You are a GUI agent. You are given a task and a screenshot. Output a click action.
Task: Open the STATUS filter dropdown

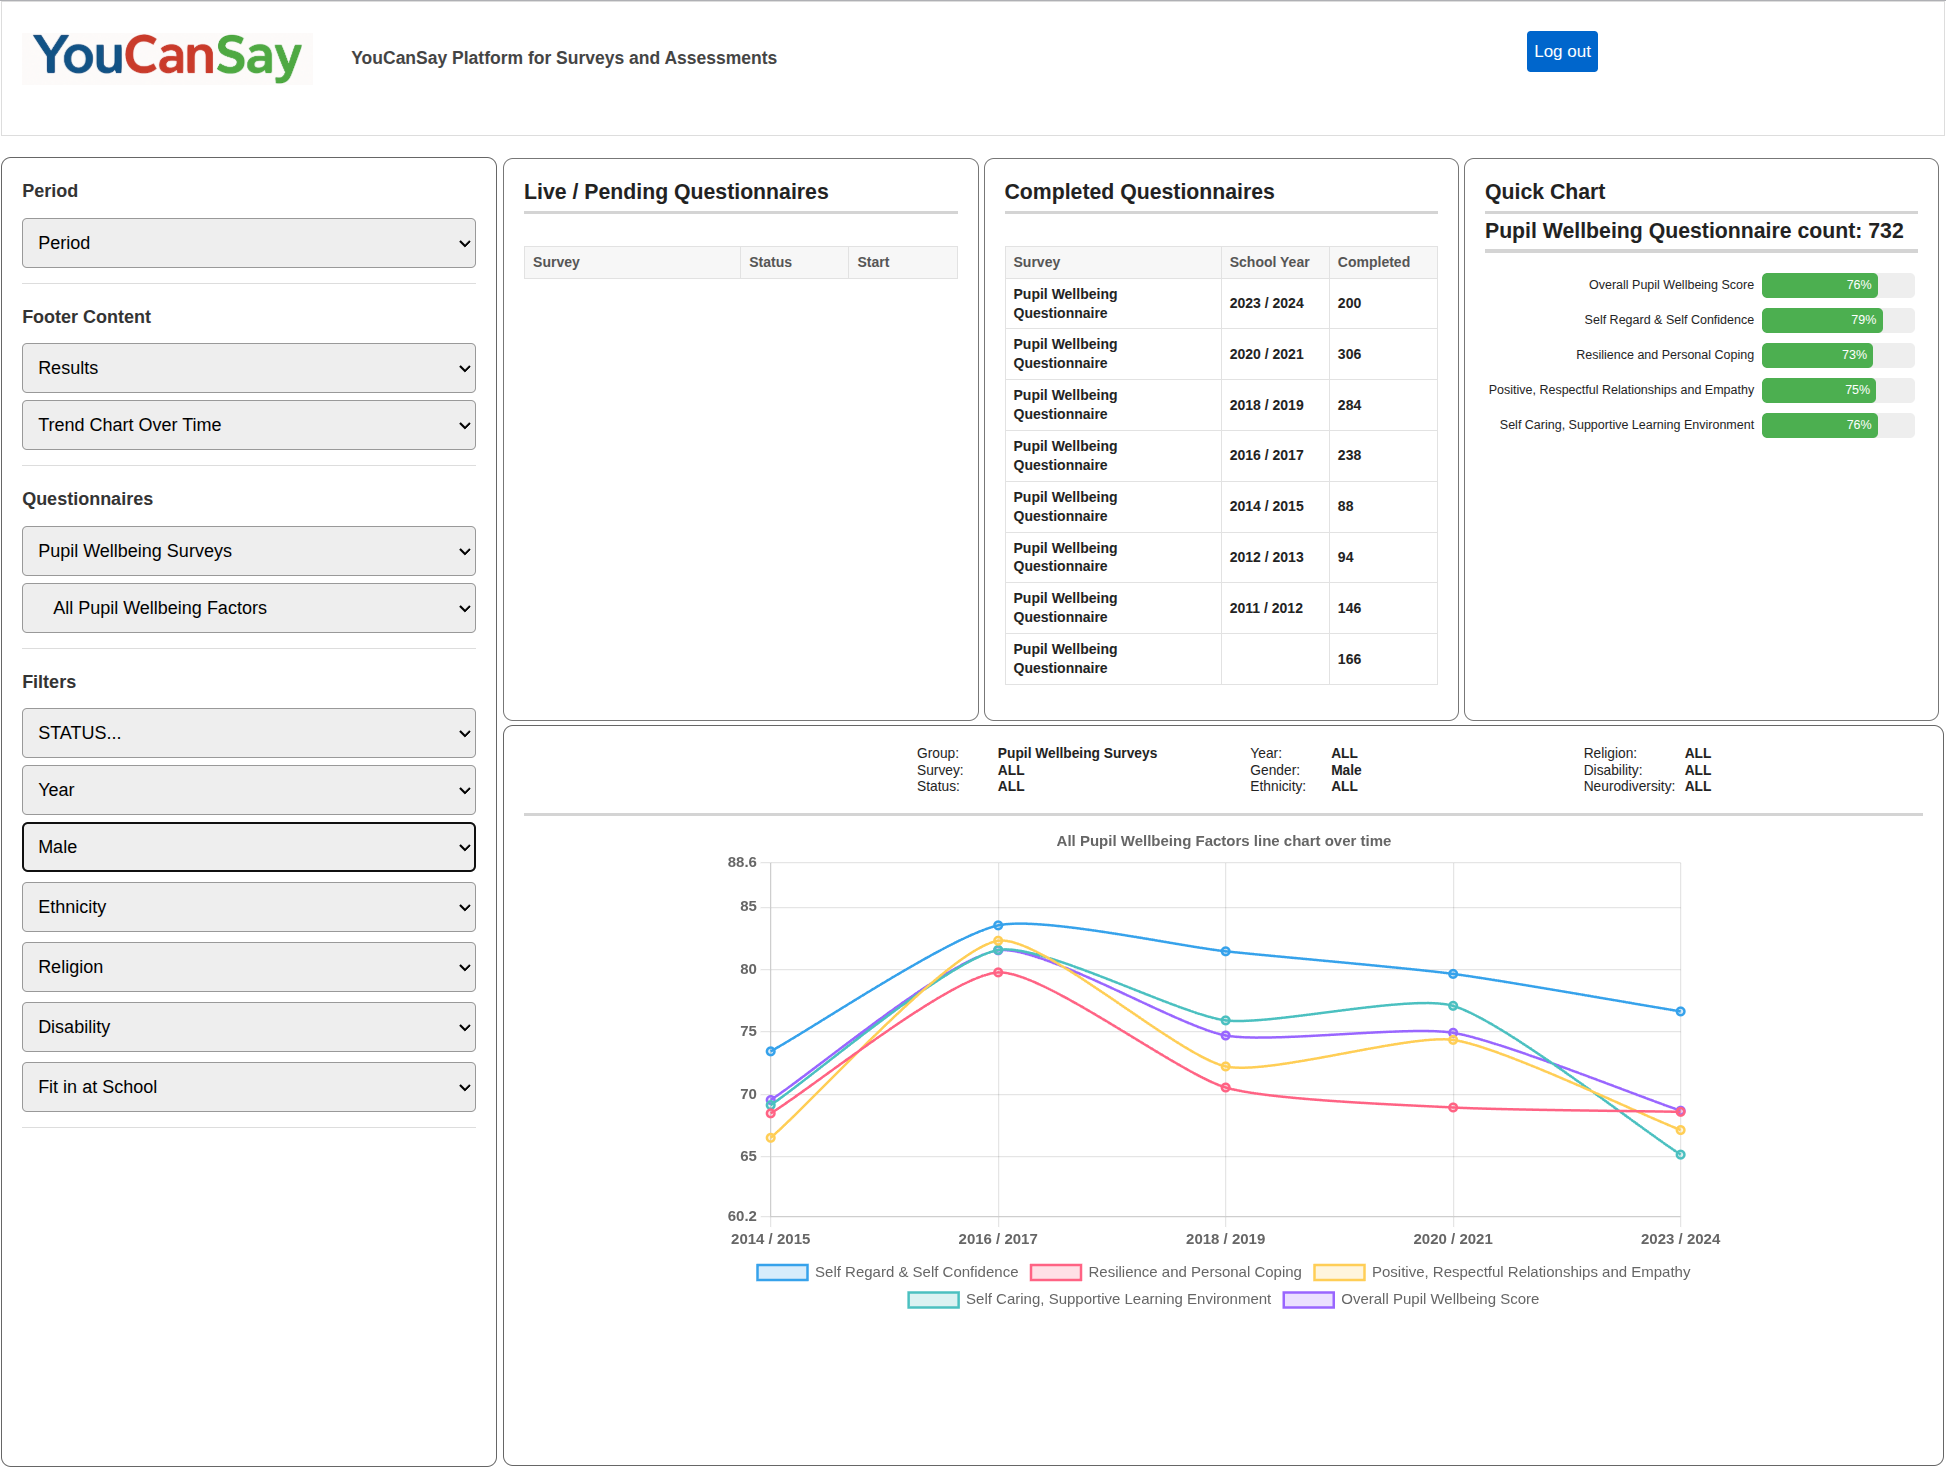[248, 733]
